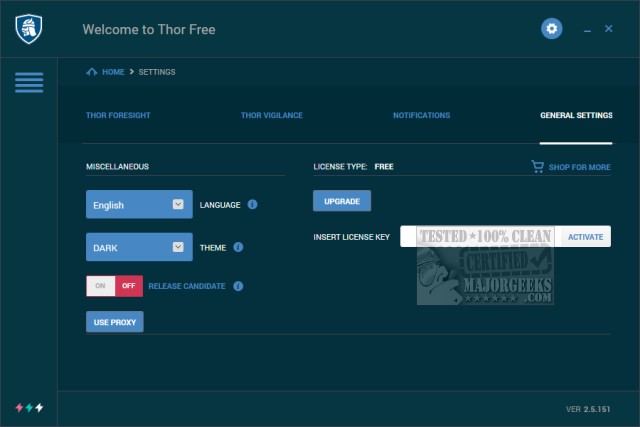The width and height of the screenshot is (640, 427).
Task: Open settings via the gear icon
Action: (x=551, y=29)
